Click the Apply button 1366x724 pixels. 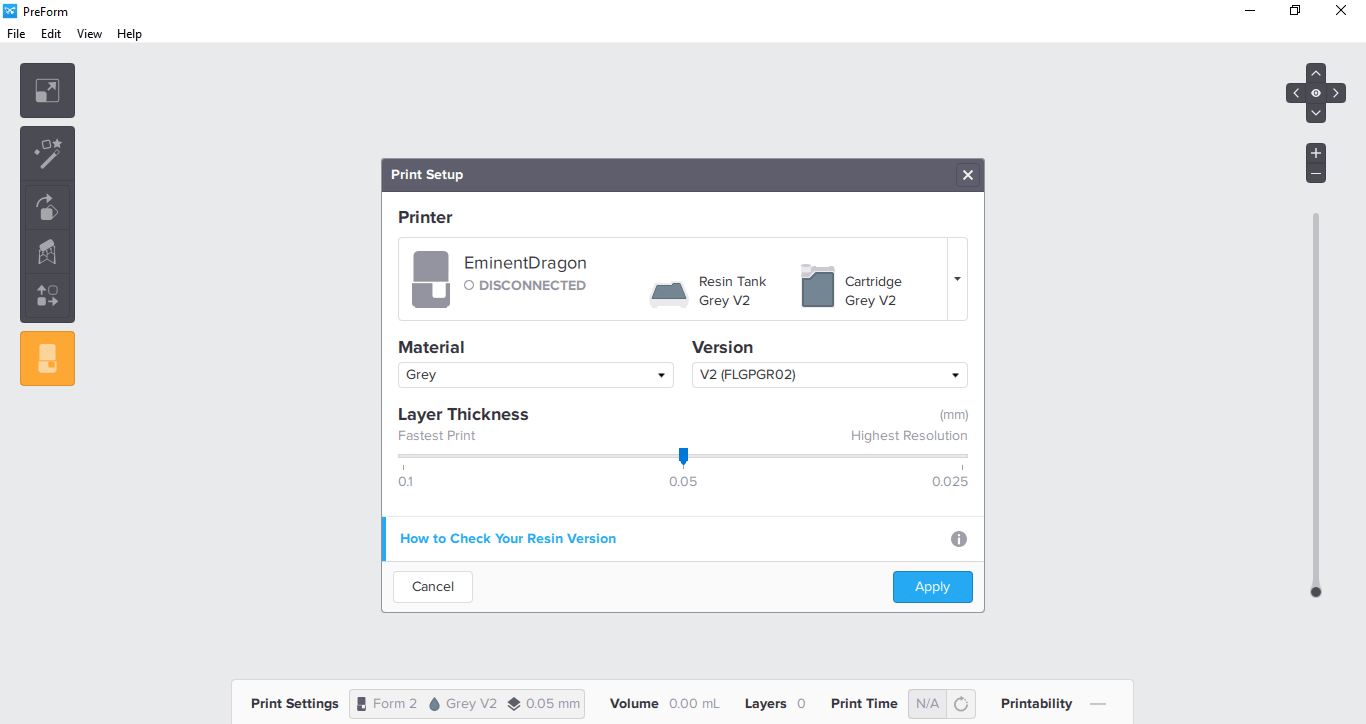pyautogui.click(x=933, y=587)
